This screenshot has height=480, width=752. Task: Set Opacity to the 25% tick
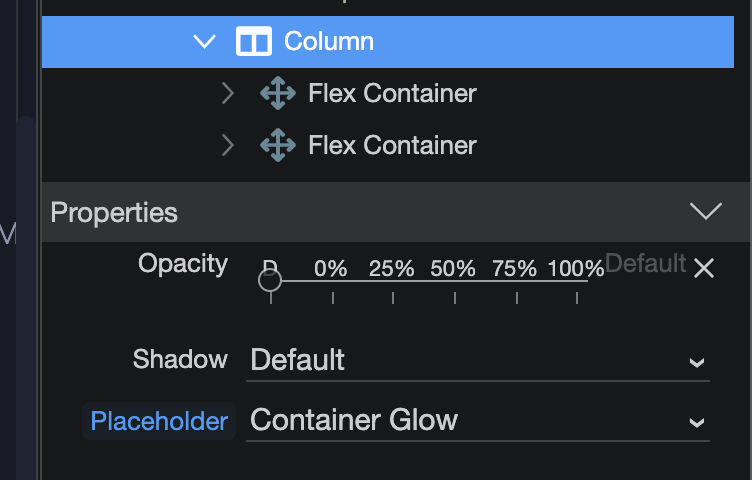click(393, 298)
